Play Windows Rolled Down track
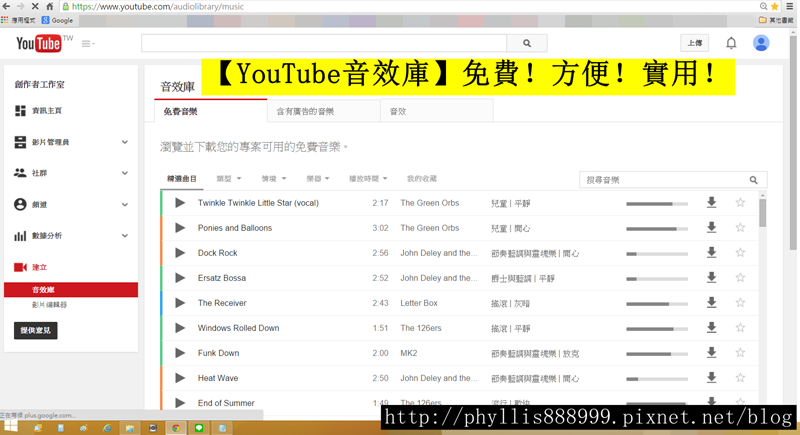The height and width of the screenshot is (435, 800). click(x=180, y=327)
